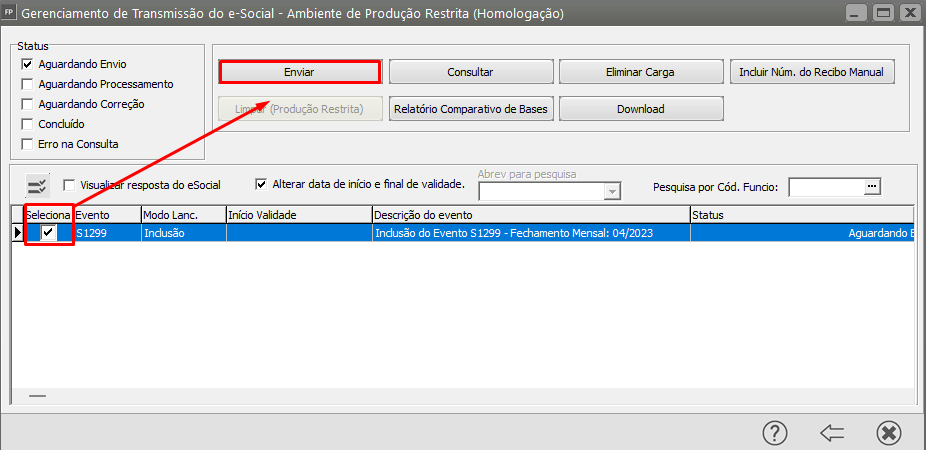The width and height of the screenshot is (926, 450).
Task: Click the empty Início Validade cell of S1299
Action: [x=299, y=233]
